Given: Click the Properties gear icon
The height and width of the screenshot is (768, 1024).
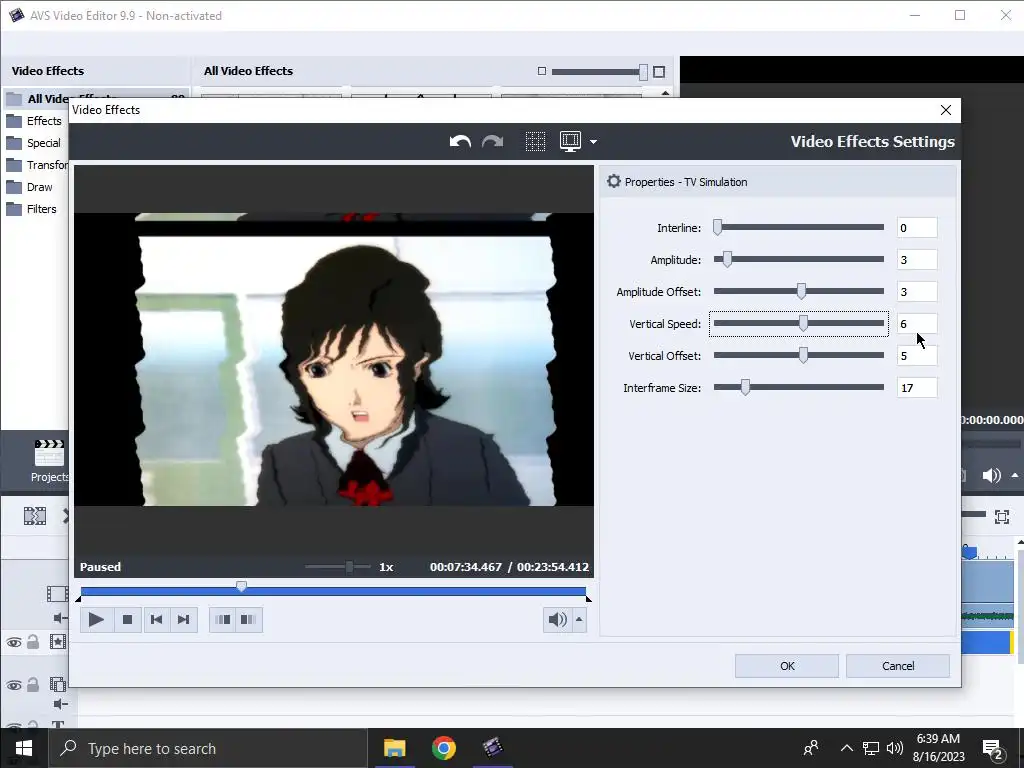Looking at the screenshot, I should (x=613, y=182).
